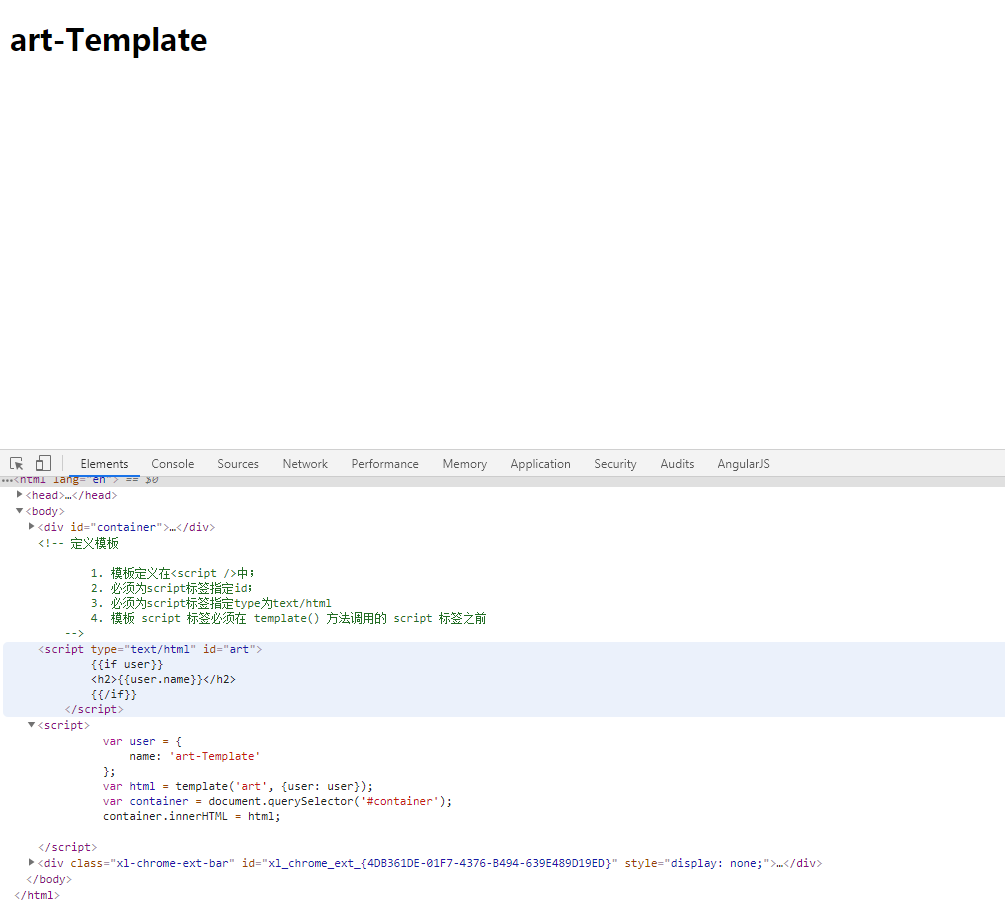Image resolution: width=1005 pixels, height=907 pixels.
Task: Collapse the body element node
Action: pyautogui.click(x=19, y=511)
